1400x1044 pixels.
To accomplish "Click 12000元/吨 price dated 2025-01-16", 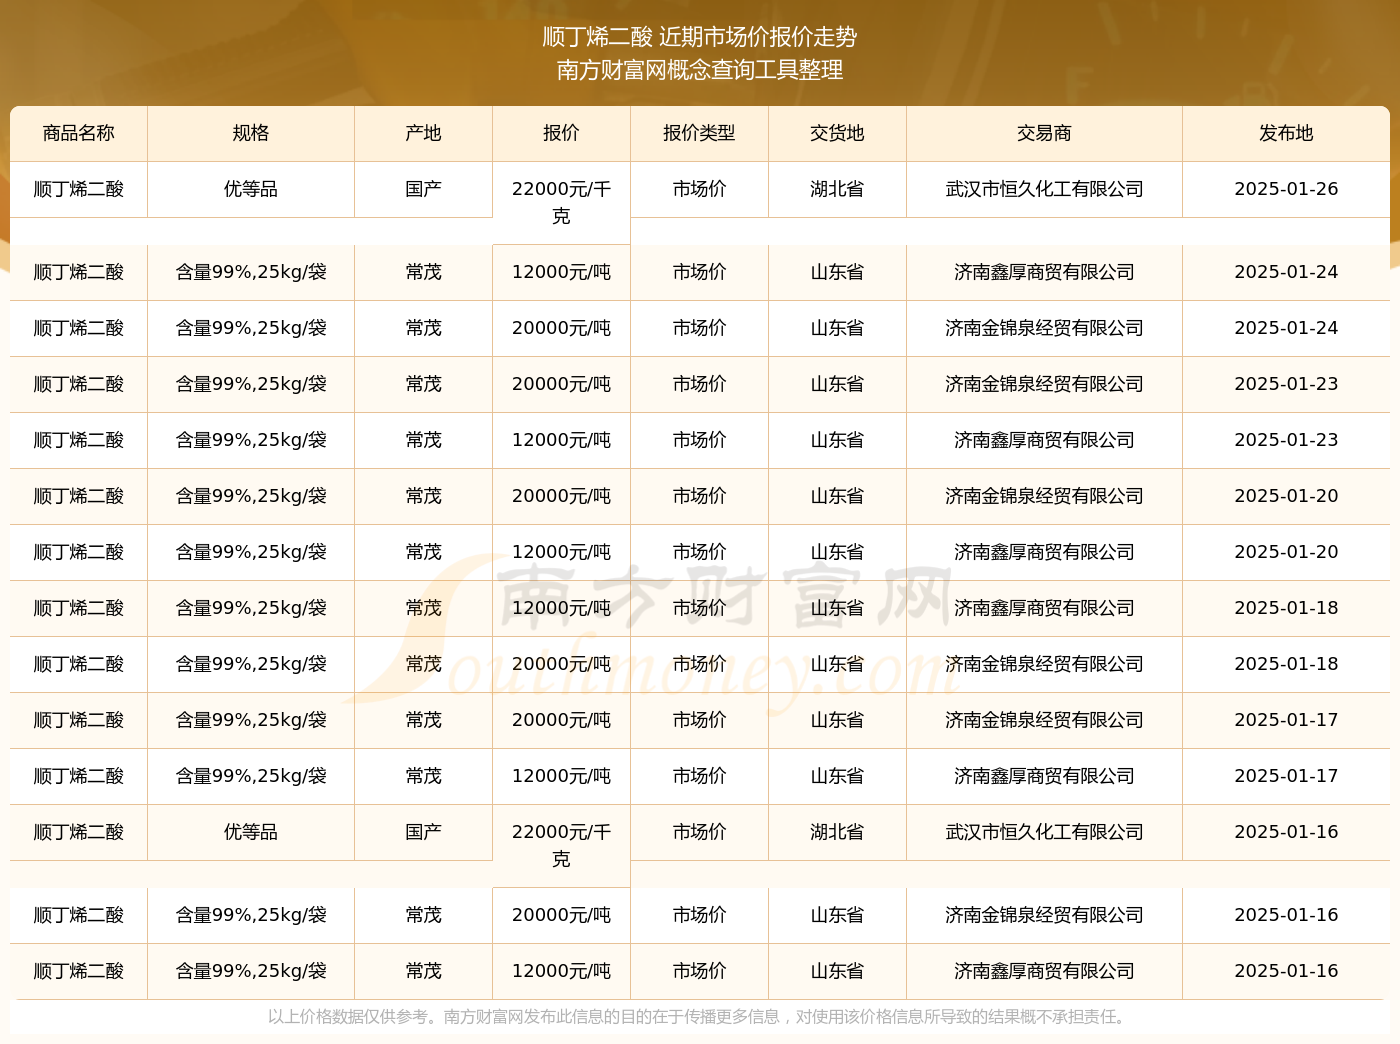I will click(x=561, y=971).
